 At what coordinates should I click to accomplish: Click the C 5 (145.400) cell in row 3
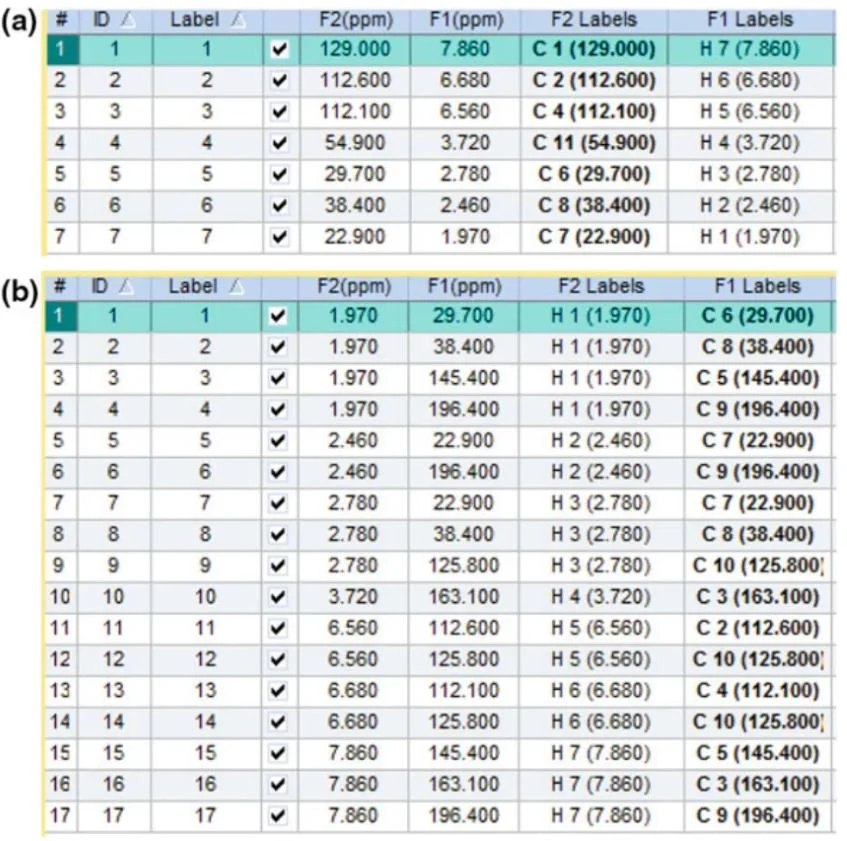[x=757, y=378]
